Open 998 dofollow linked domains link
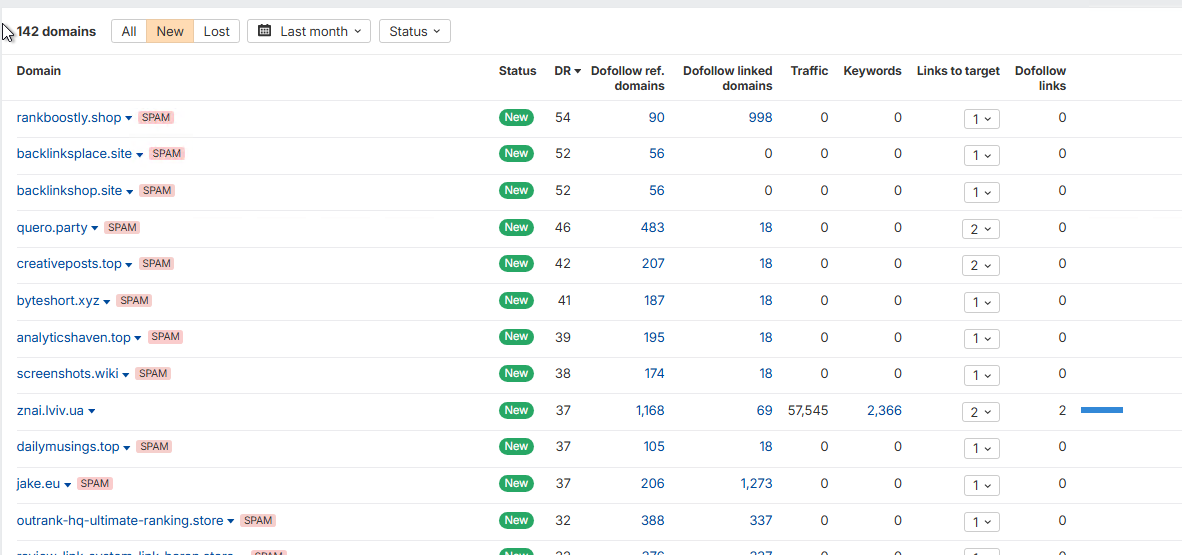The height and width of the screenshot is (556, 1182). (759, 118)
